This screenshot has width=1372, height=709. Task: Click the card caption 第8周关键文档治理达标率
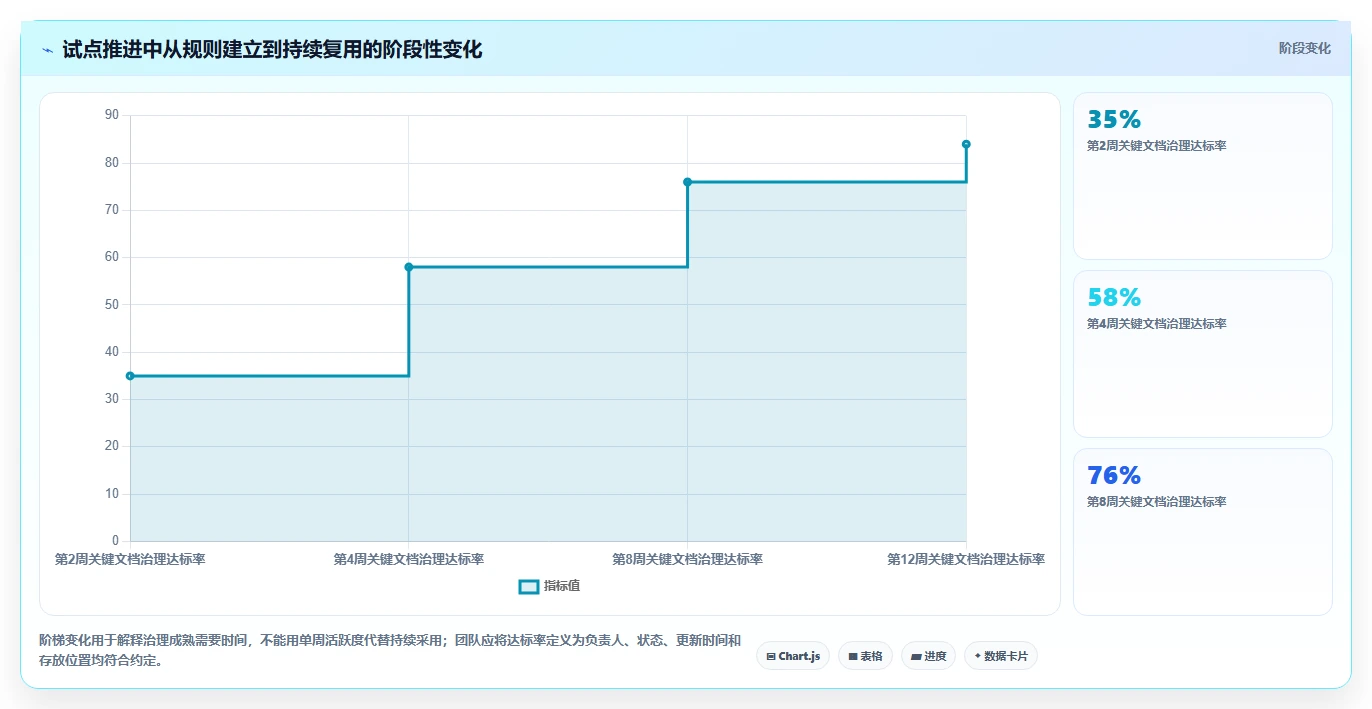[x=1157, y=502]
